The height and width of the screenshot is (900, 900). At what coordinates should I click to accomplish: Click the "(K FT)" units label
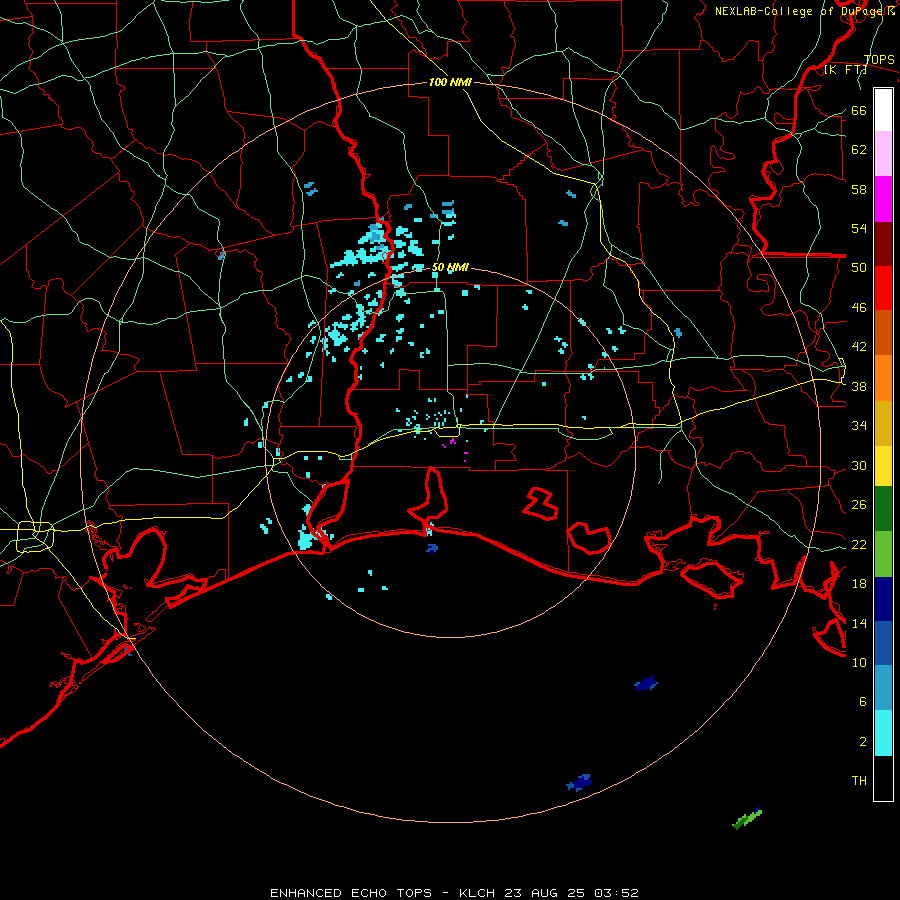pyautogui.click(x=845, y=69)
